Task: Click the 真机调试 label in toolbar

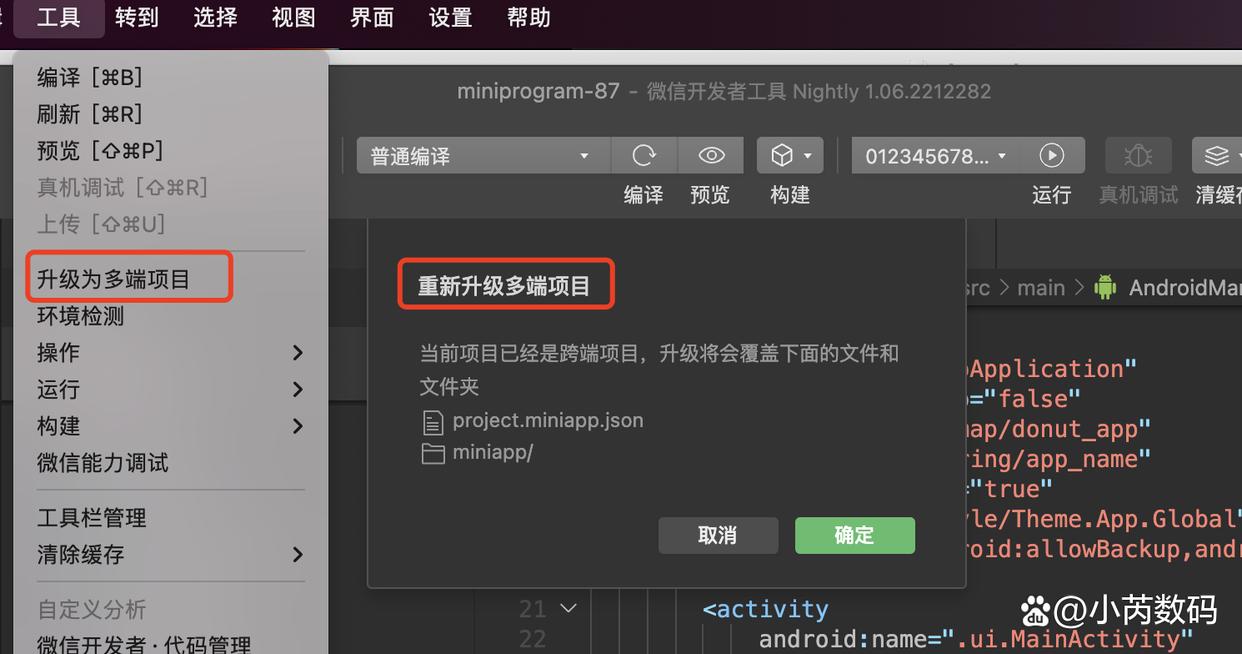Action: [x=1138, y=195]
